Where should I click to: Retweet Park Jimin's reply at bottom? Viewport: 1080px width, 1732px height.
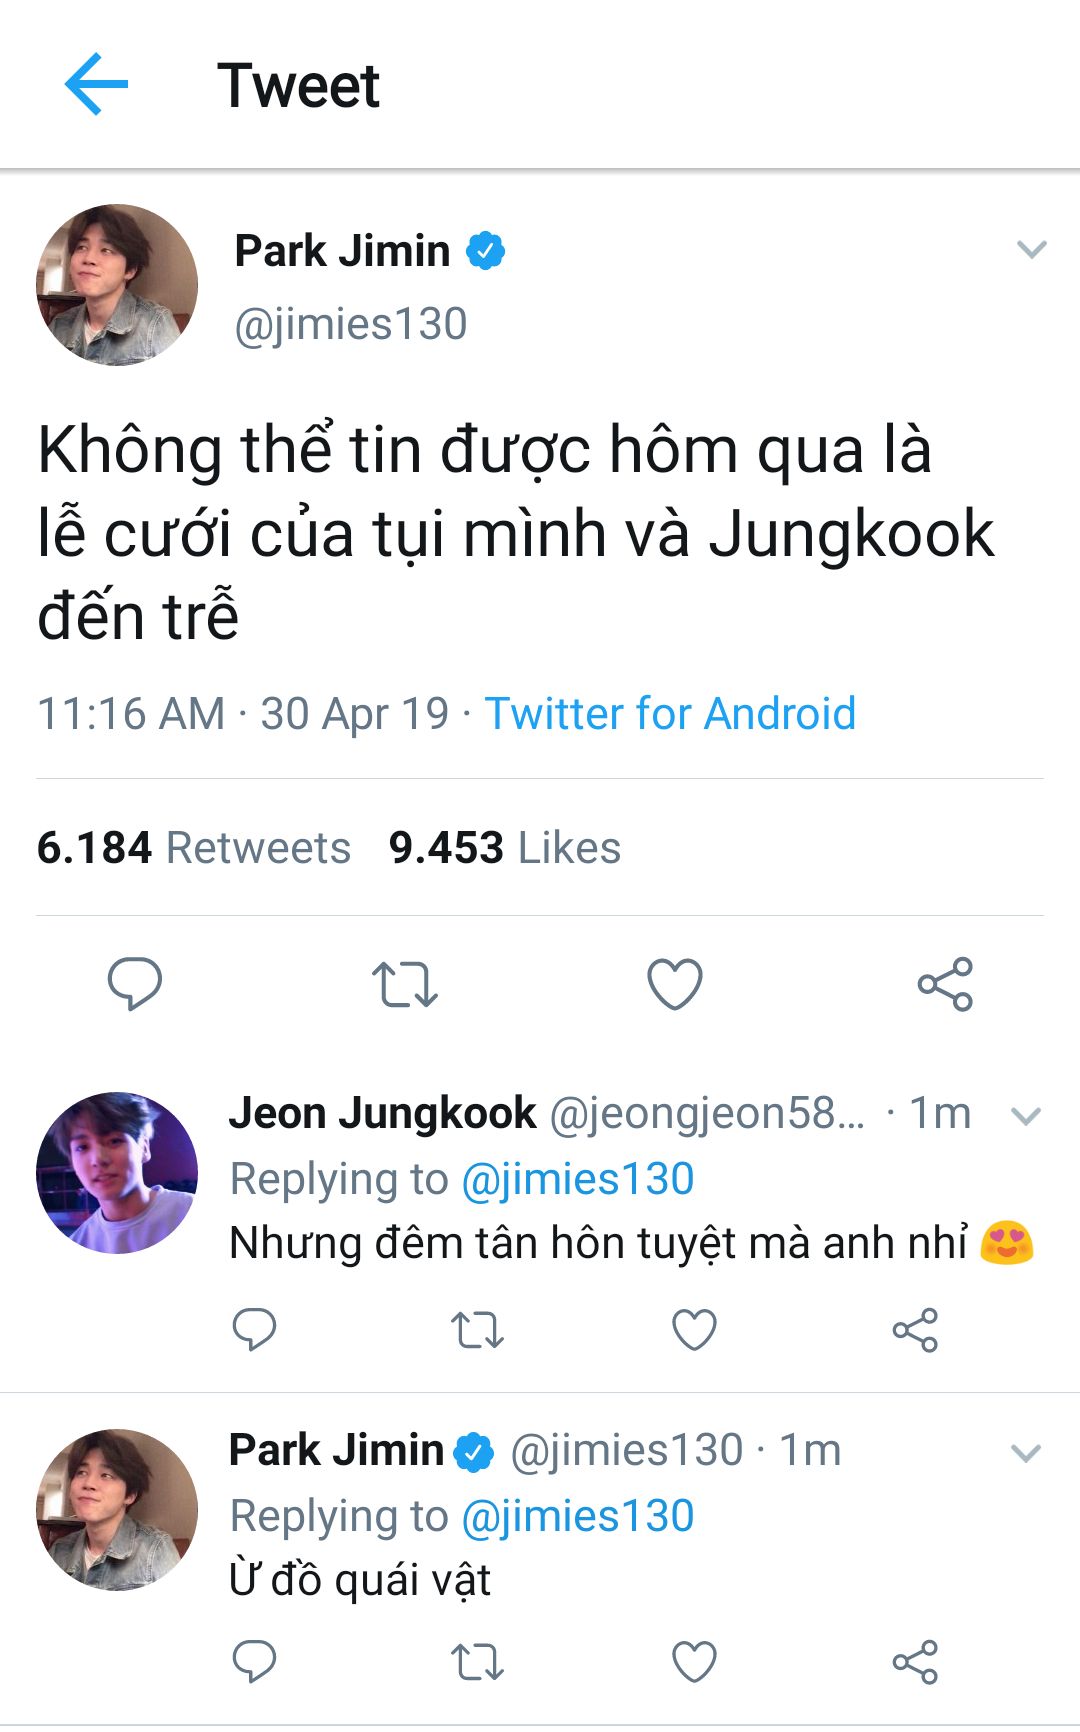477,1662
